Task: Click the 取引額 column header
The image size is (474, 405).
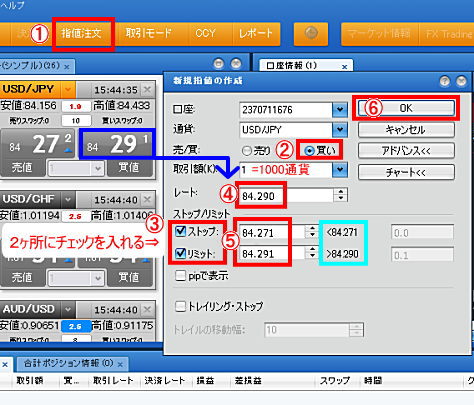Action: click(x=30, y=381)
